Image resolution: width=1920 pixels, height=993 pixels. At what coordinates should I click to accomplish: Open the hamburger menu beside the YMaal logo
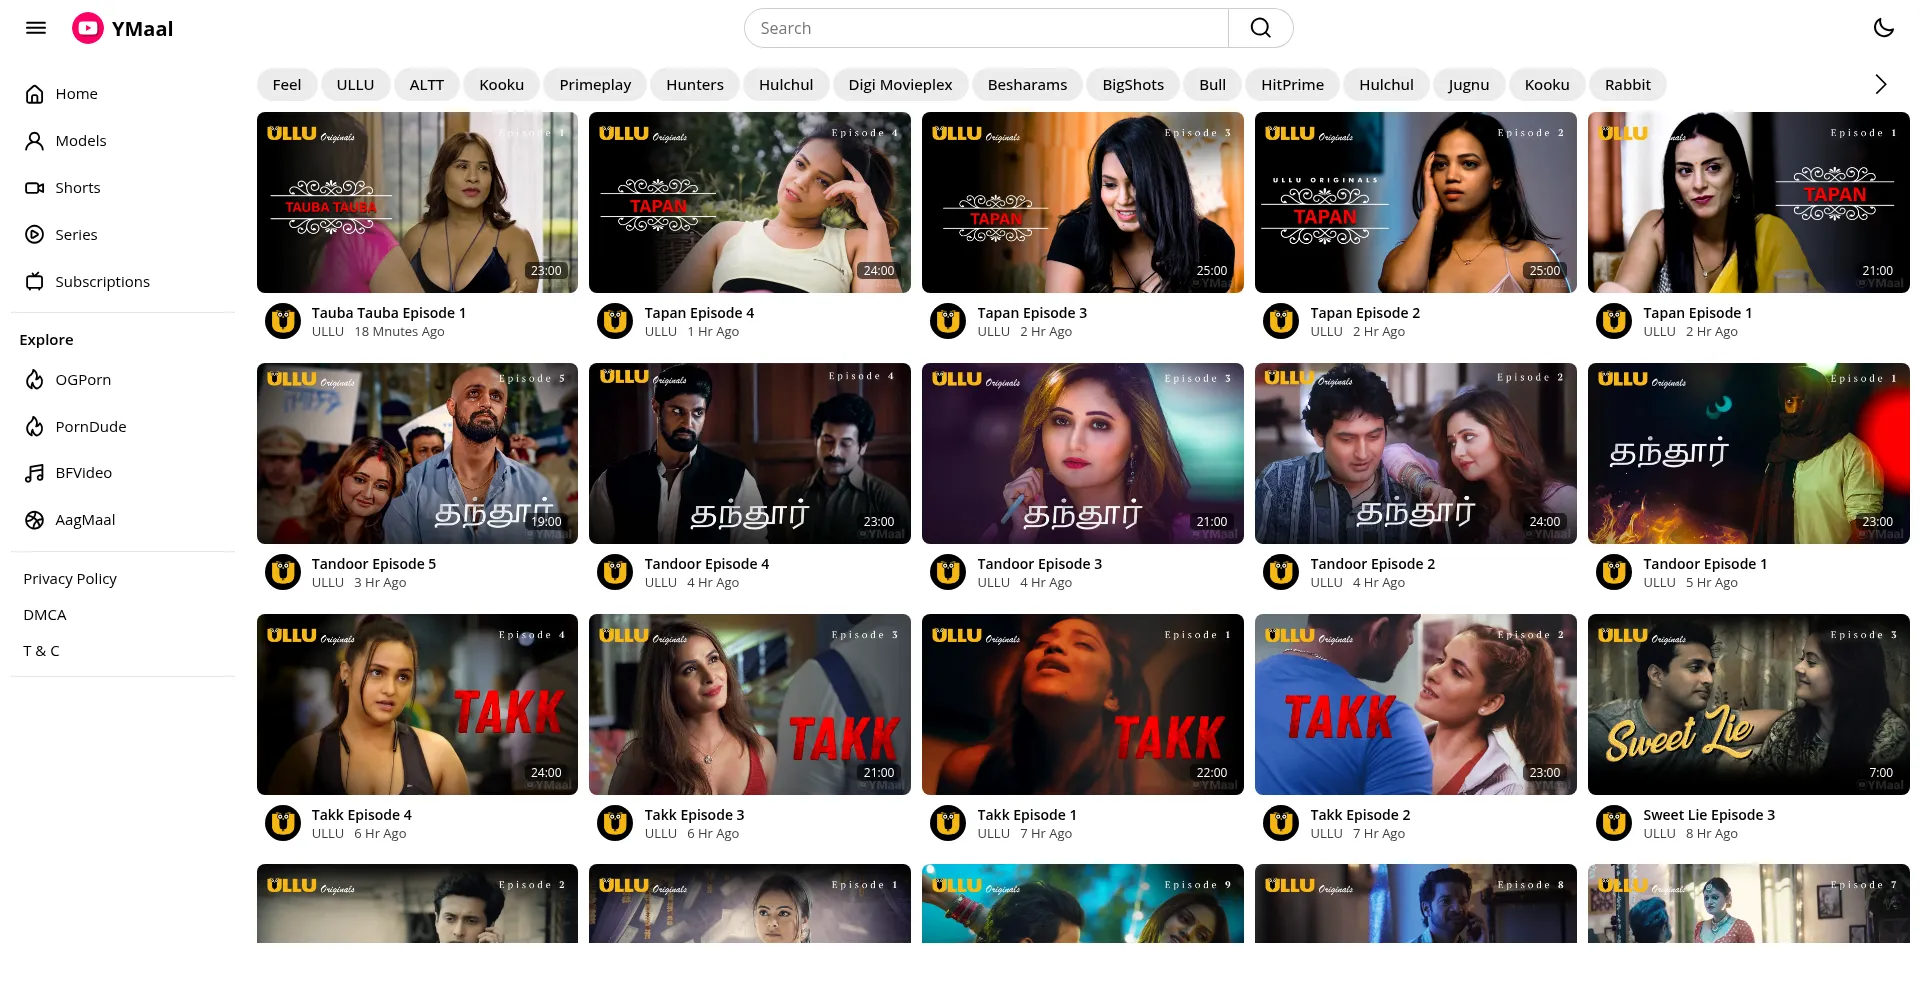pyautogui.click(x=36, y=28)
